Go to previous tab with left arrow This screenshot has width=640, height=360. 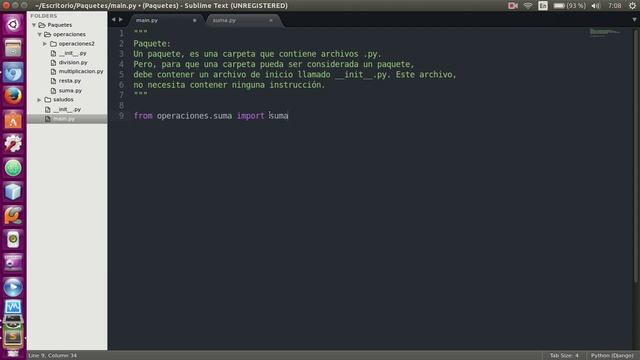pos(113,20)
